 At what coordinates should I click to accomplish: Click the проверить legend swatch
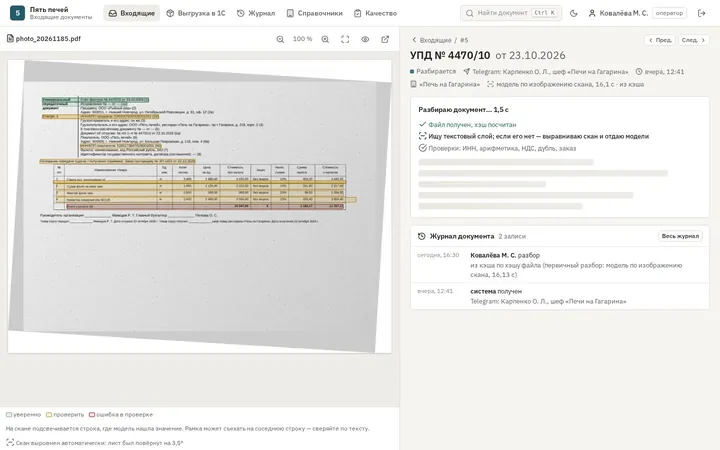coord(49,415)
